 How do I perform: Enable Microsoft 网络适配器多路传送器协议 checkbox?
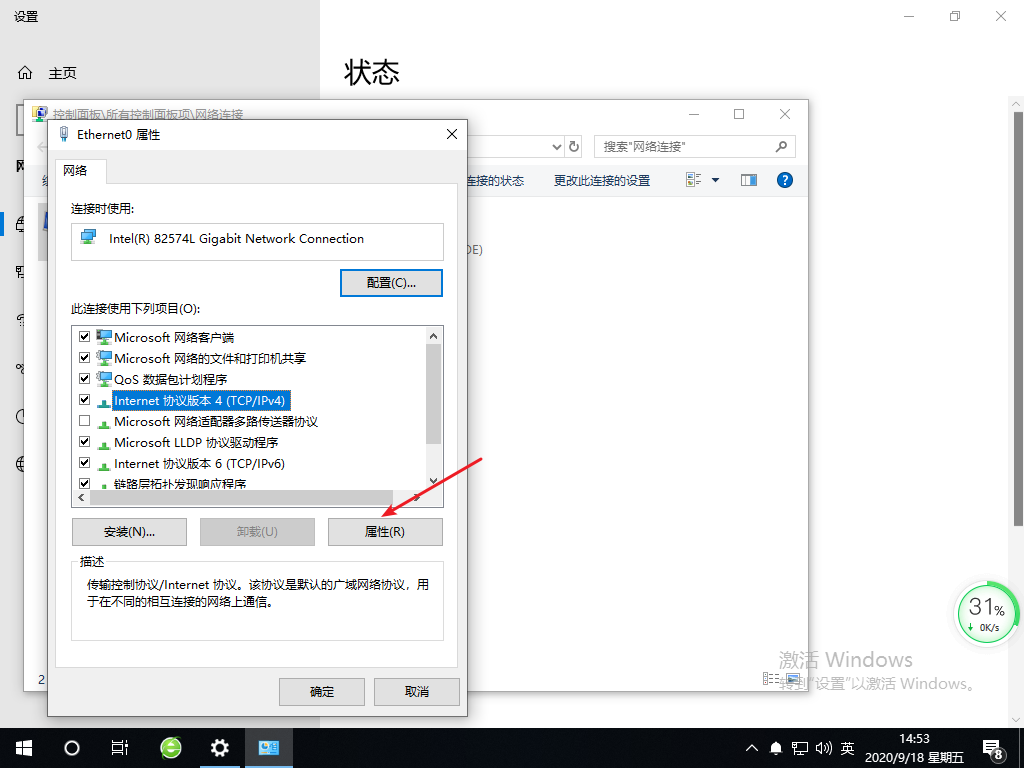click(85, 421)
